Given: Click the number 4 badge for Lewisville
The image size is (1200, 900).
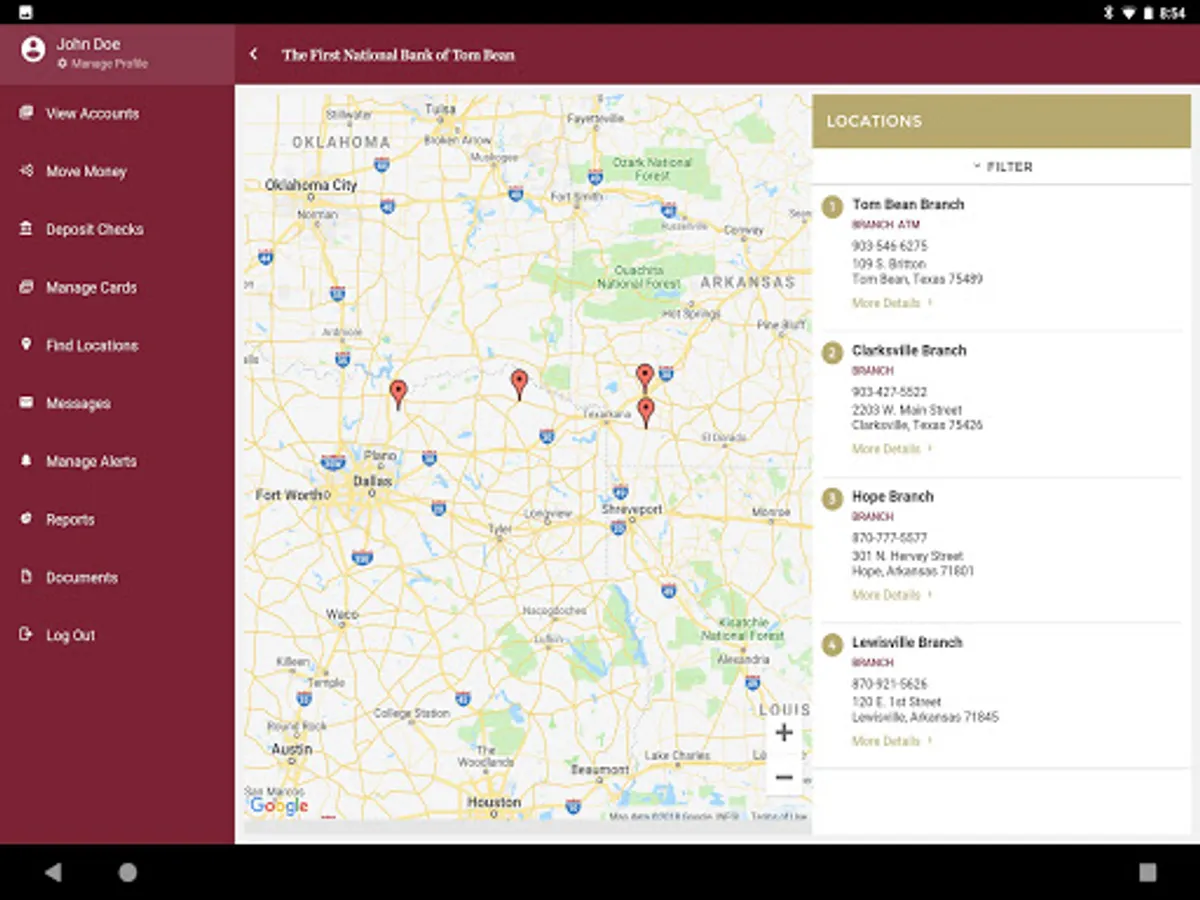Looking at the screenshot, I should point(832,645).
